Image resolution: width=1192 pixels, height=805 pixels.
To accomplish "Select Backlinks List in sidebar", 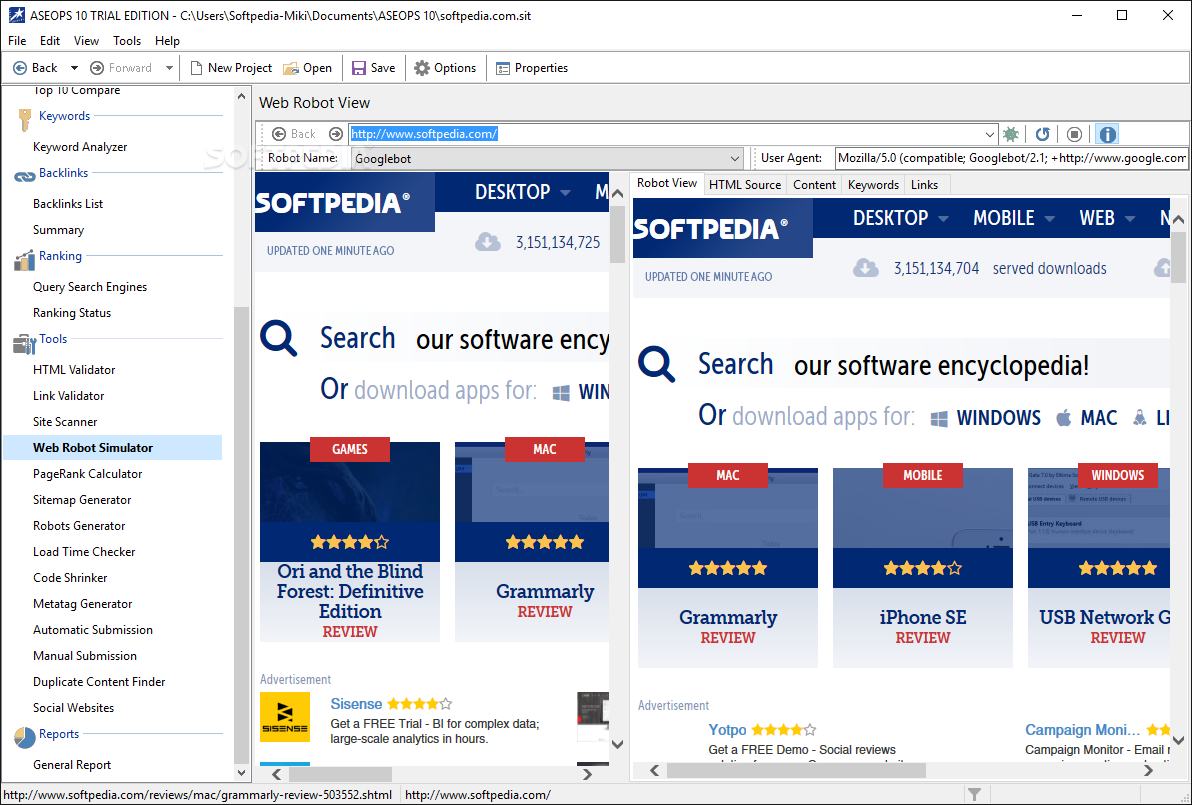I will click(68, 204).
